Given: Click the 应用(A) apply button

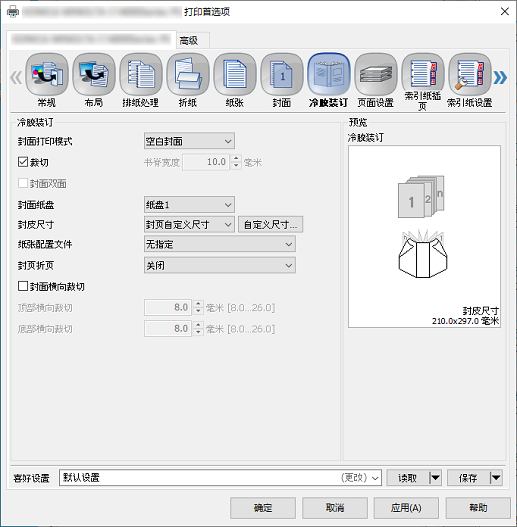Looking at the screenshot, I should click(406, 508).
